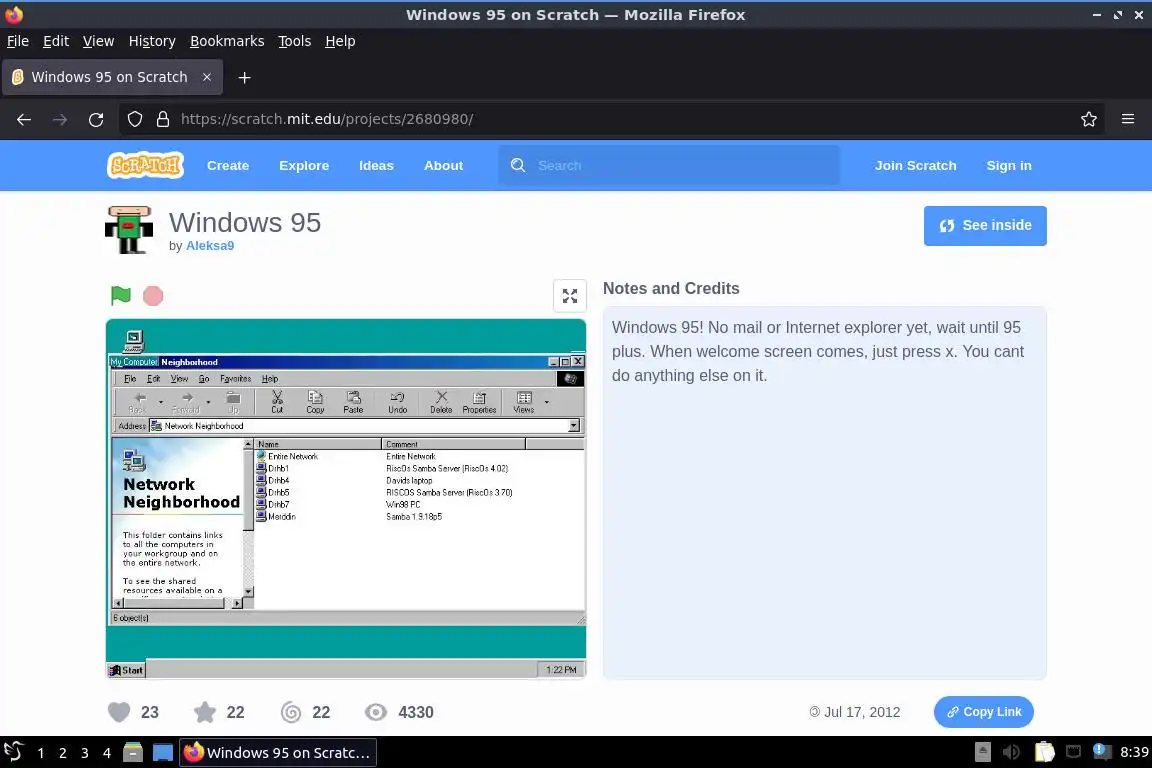
Task: Click the padlock site info icon
Action: pyautogui.click(x=163, y=119)
